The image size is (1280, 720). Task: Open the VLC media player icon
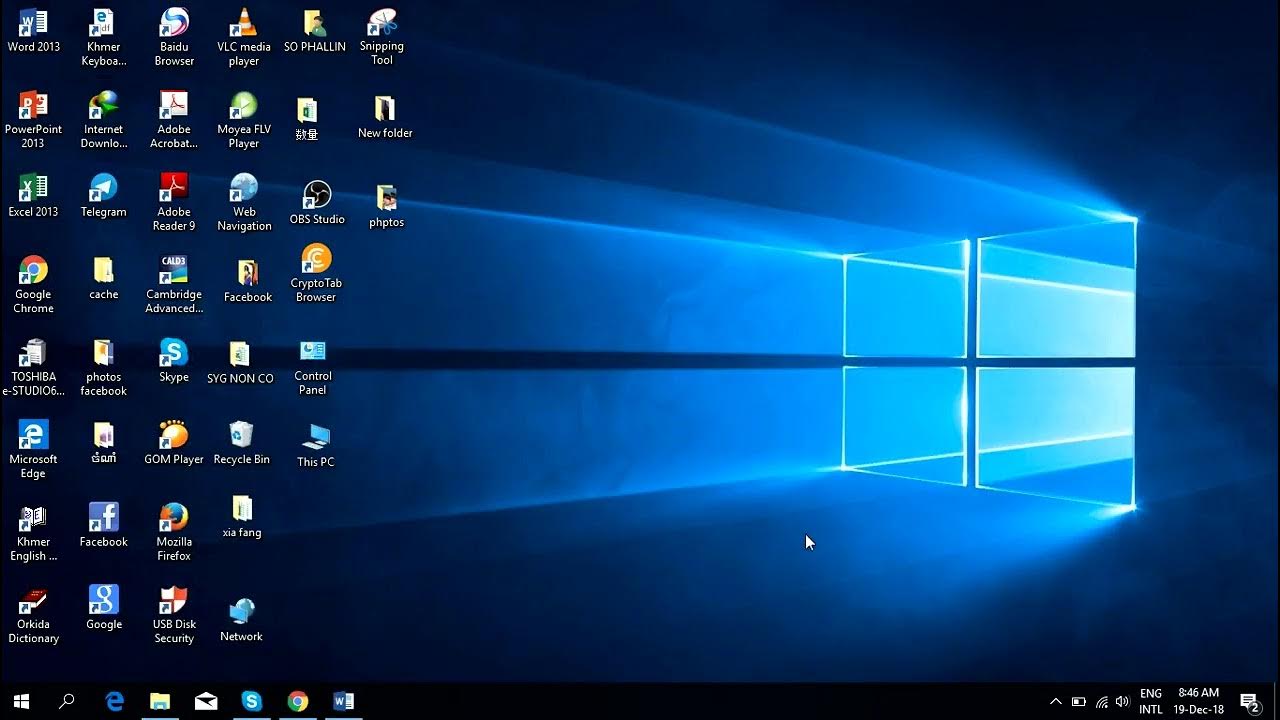click(x=244, y=38)
